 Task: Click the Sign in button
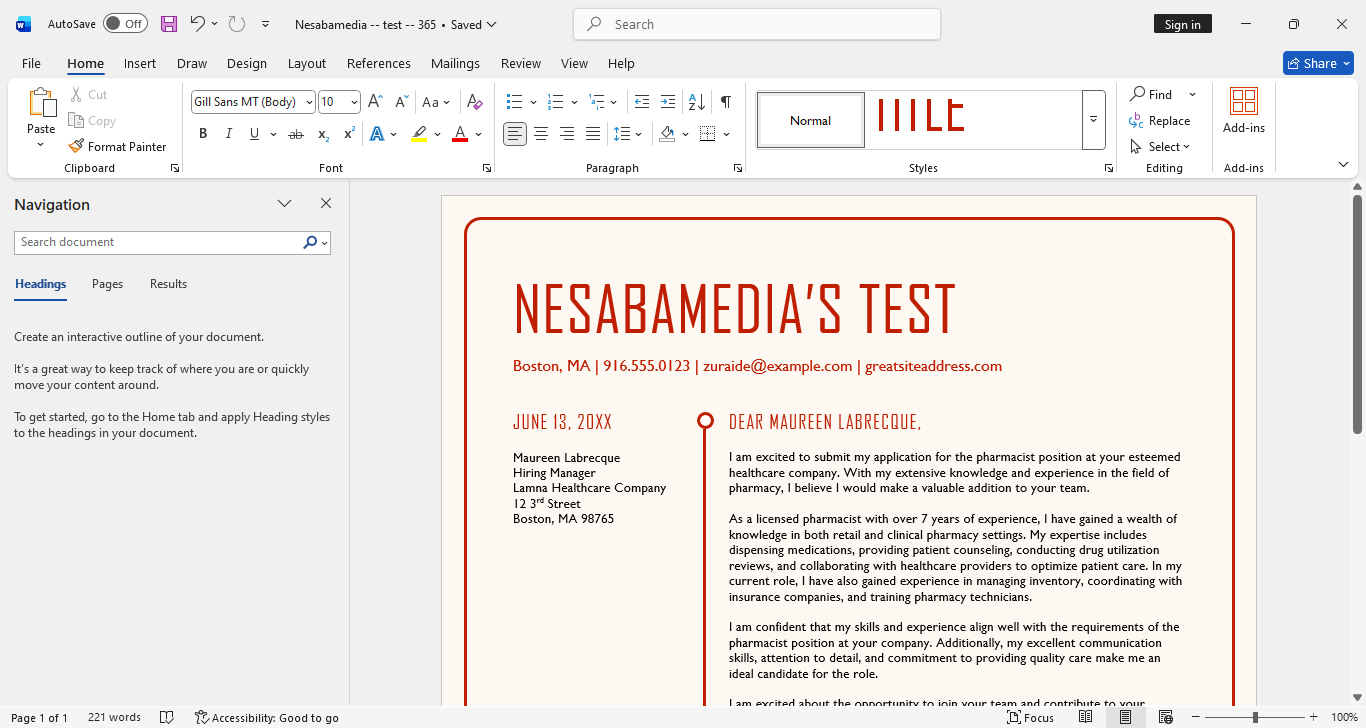[x=1182, y=24]
